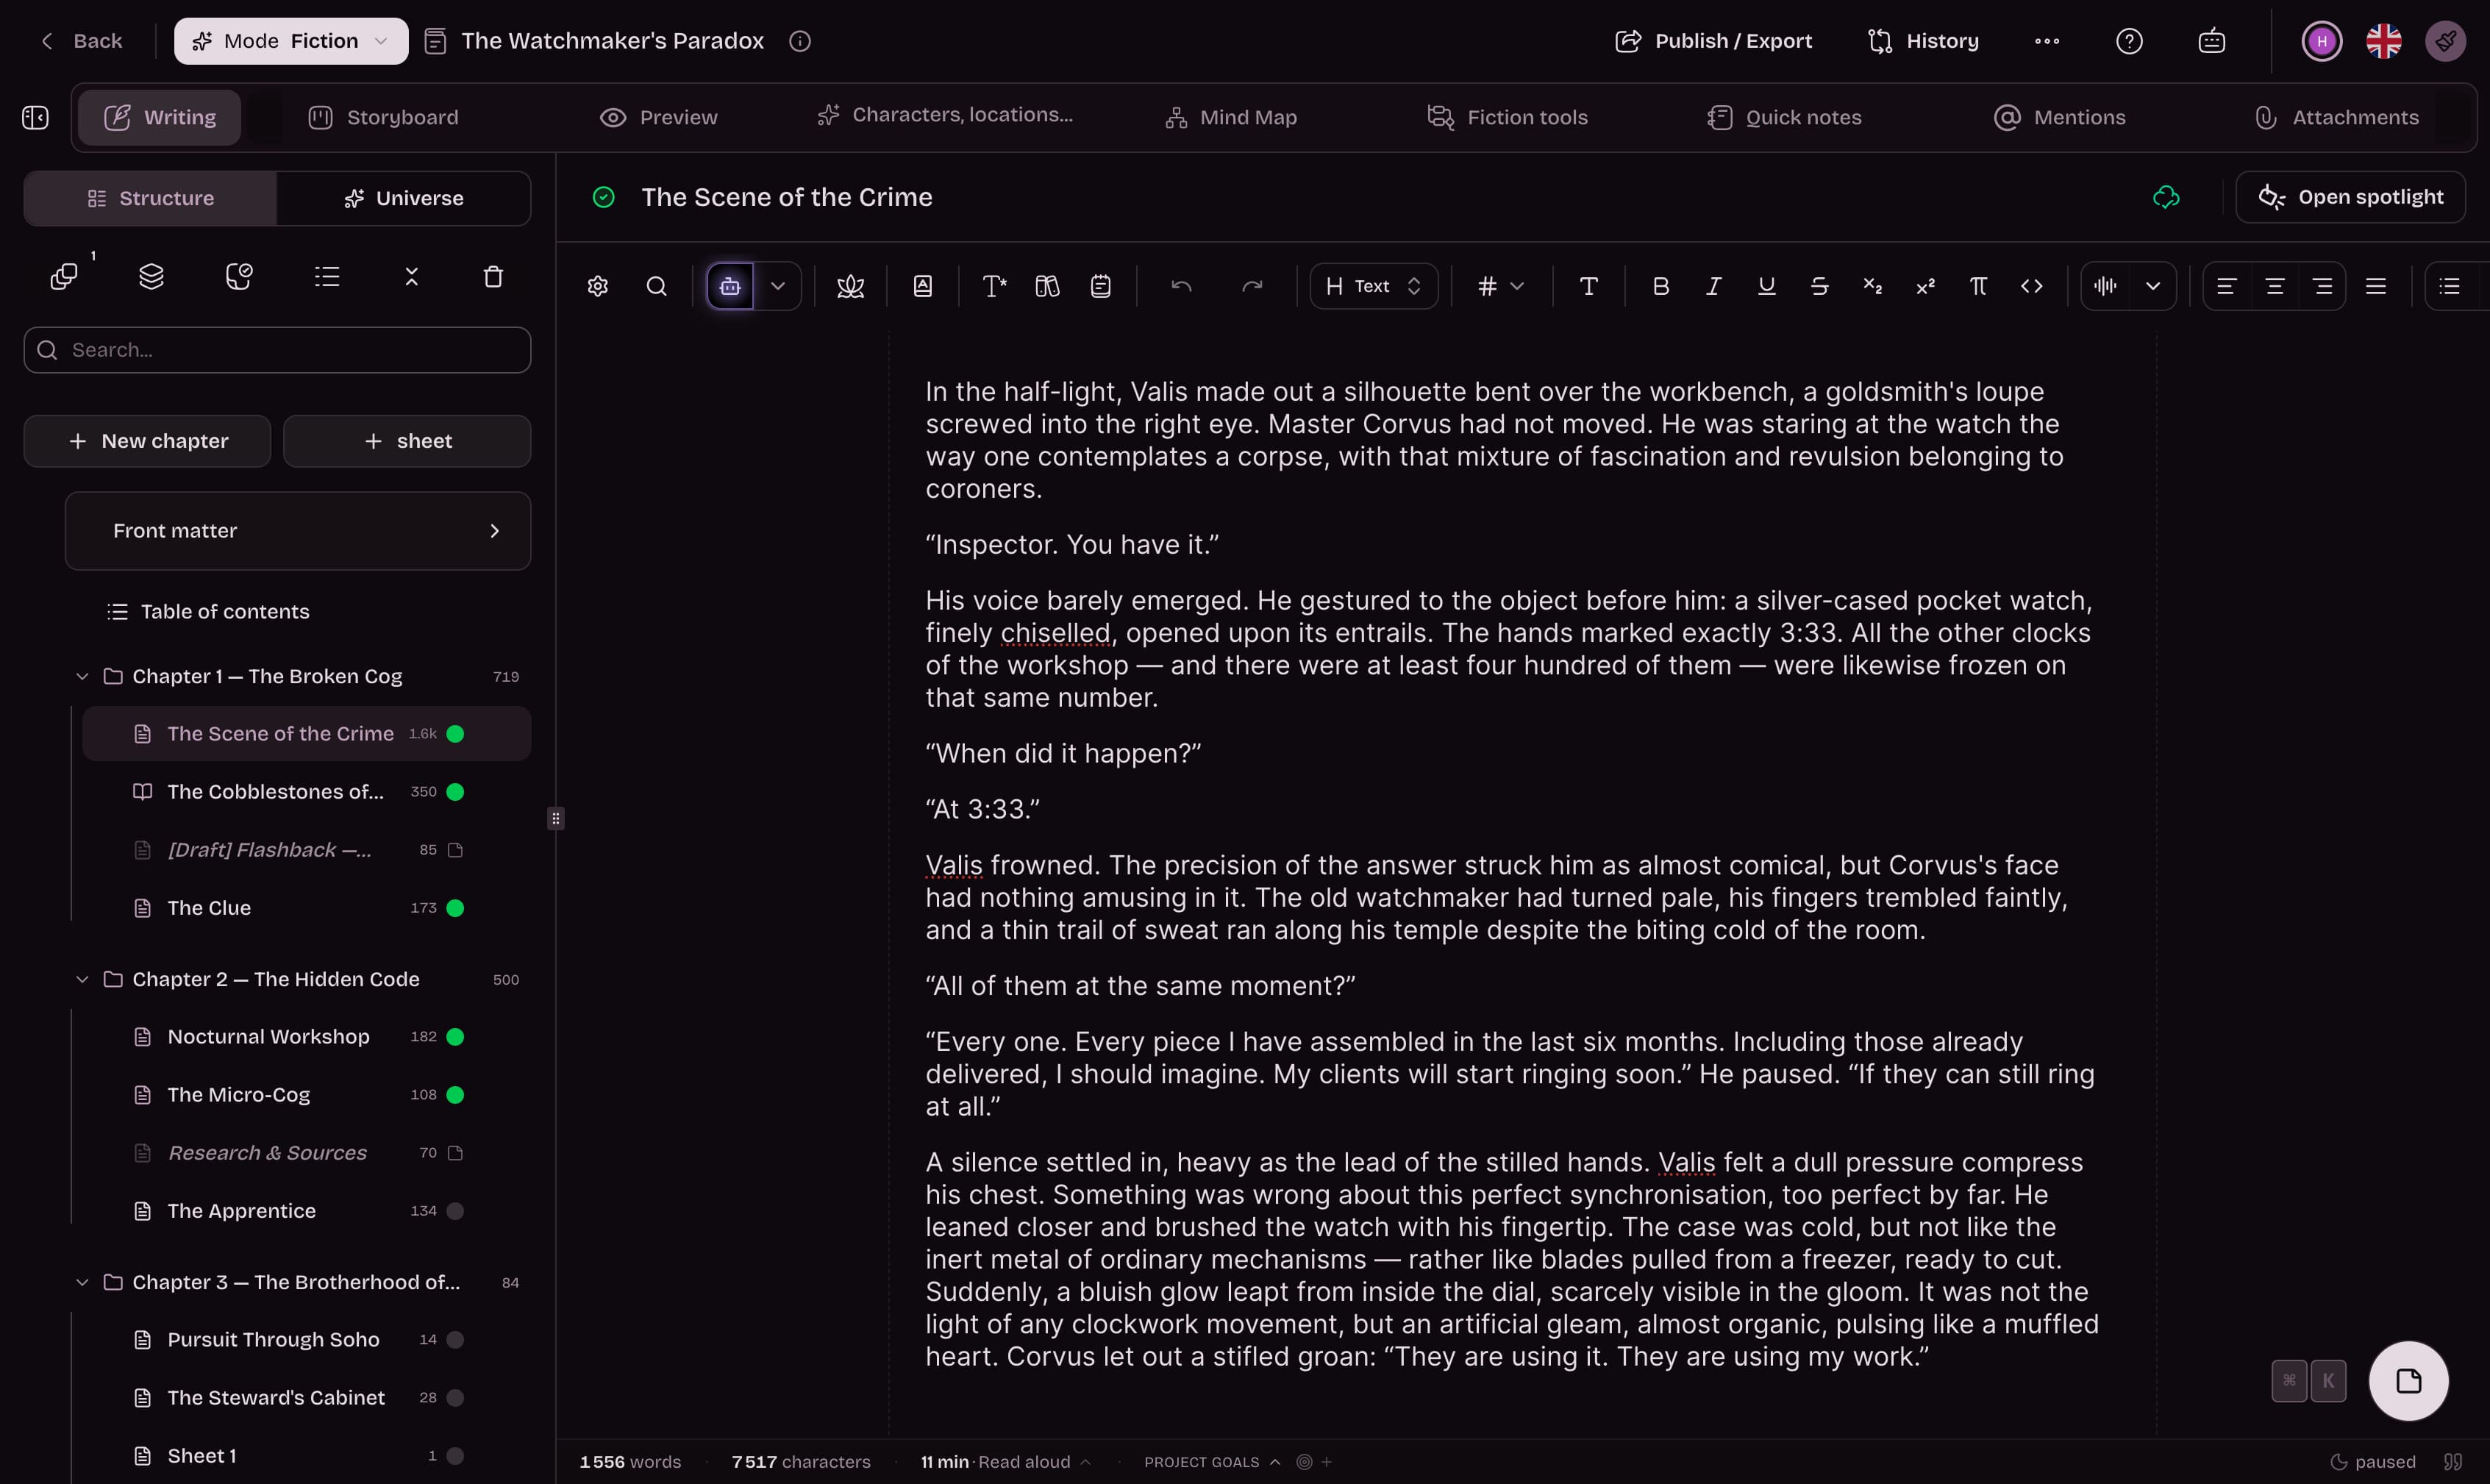Toggle status dot for Pursuit Through Soho
Viewport: 2490px width, 1484px height.
(455, 1340)
